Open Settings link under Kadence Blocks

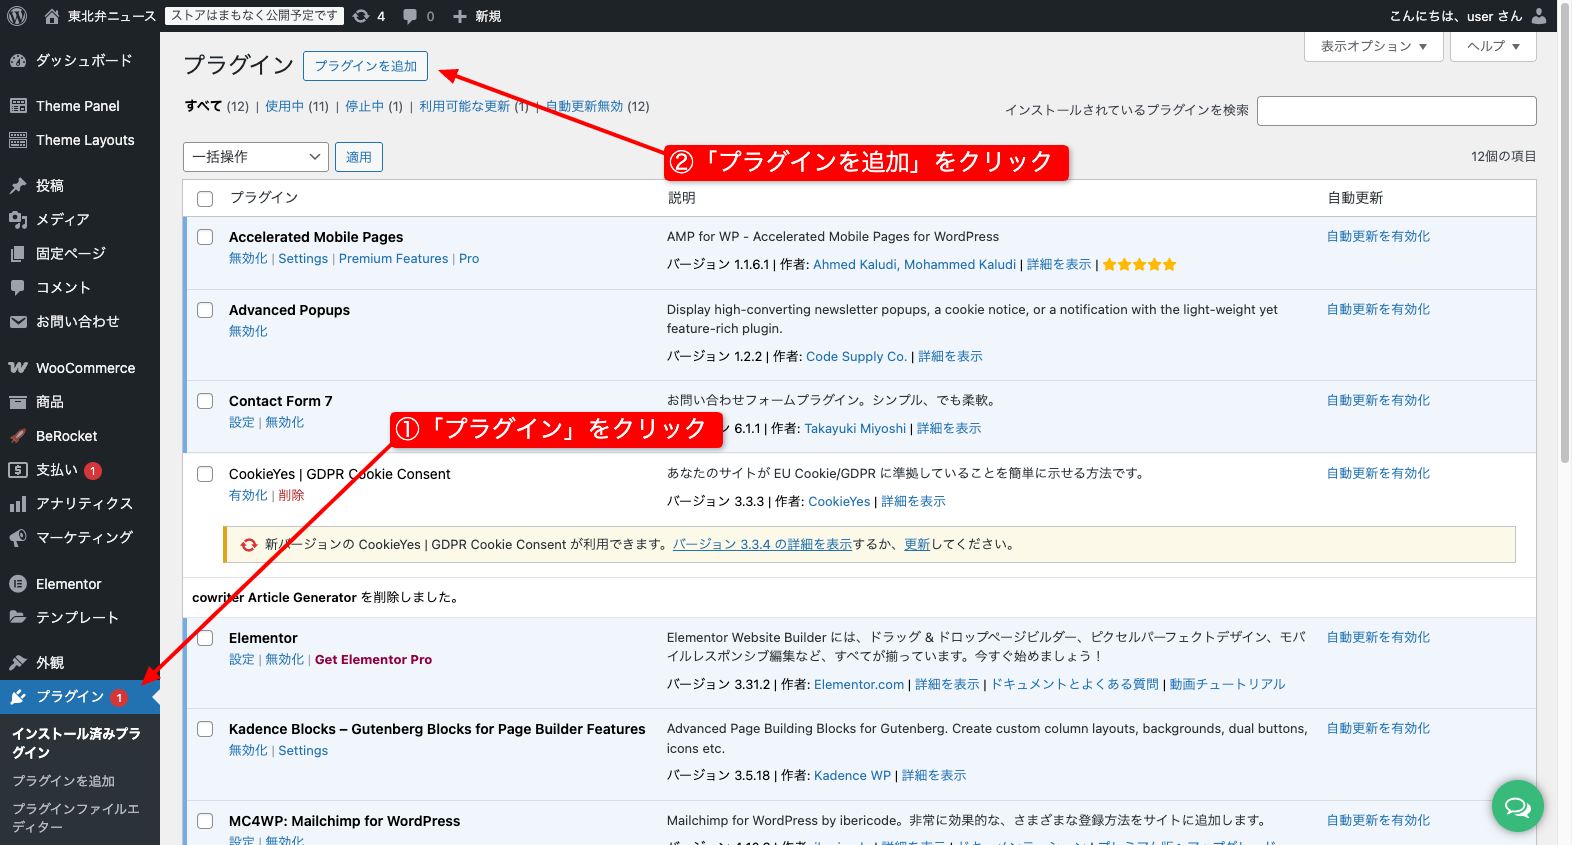tap(303, 751)
